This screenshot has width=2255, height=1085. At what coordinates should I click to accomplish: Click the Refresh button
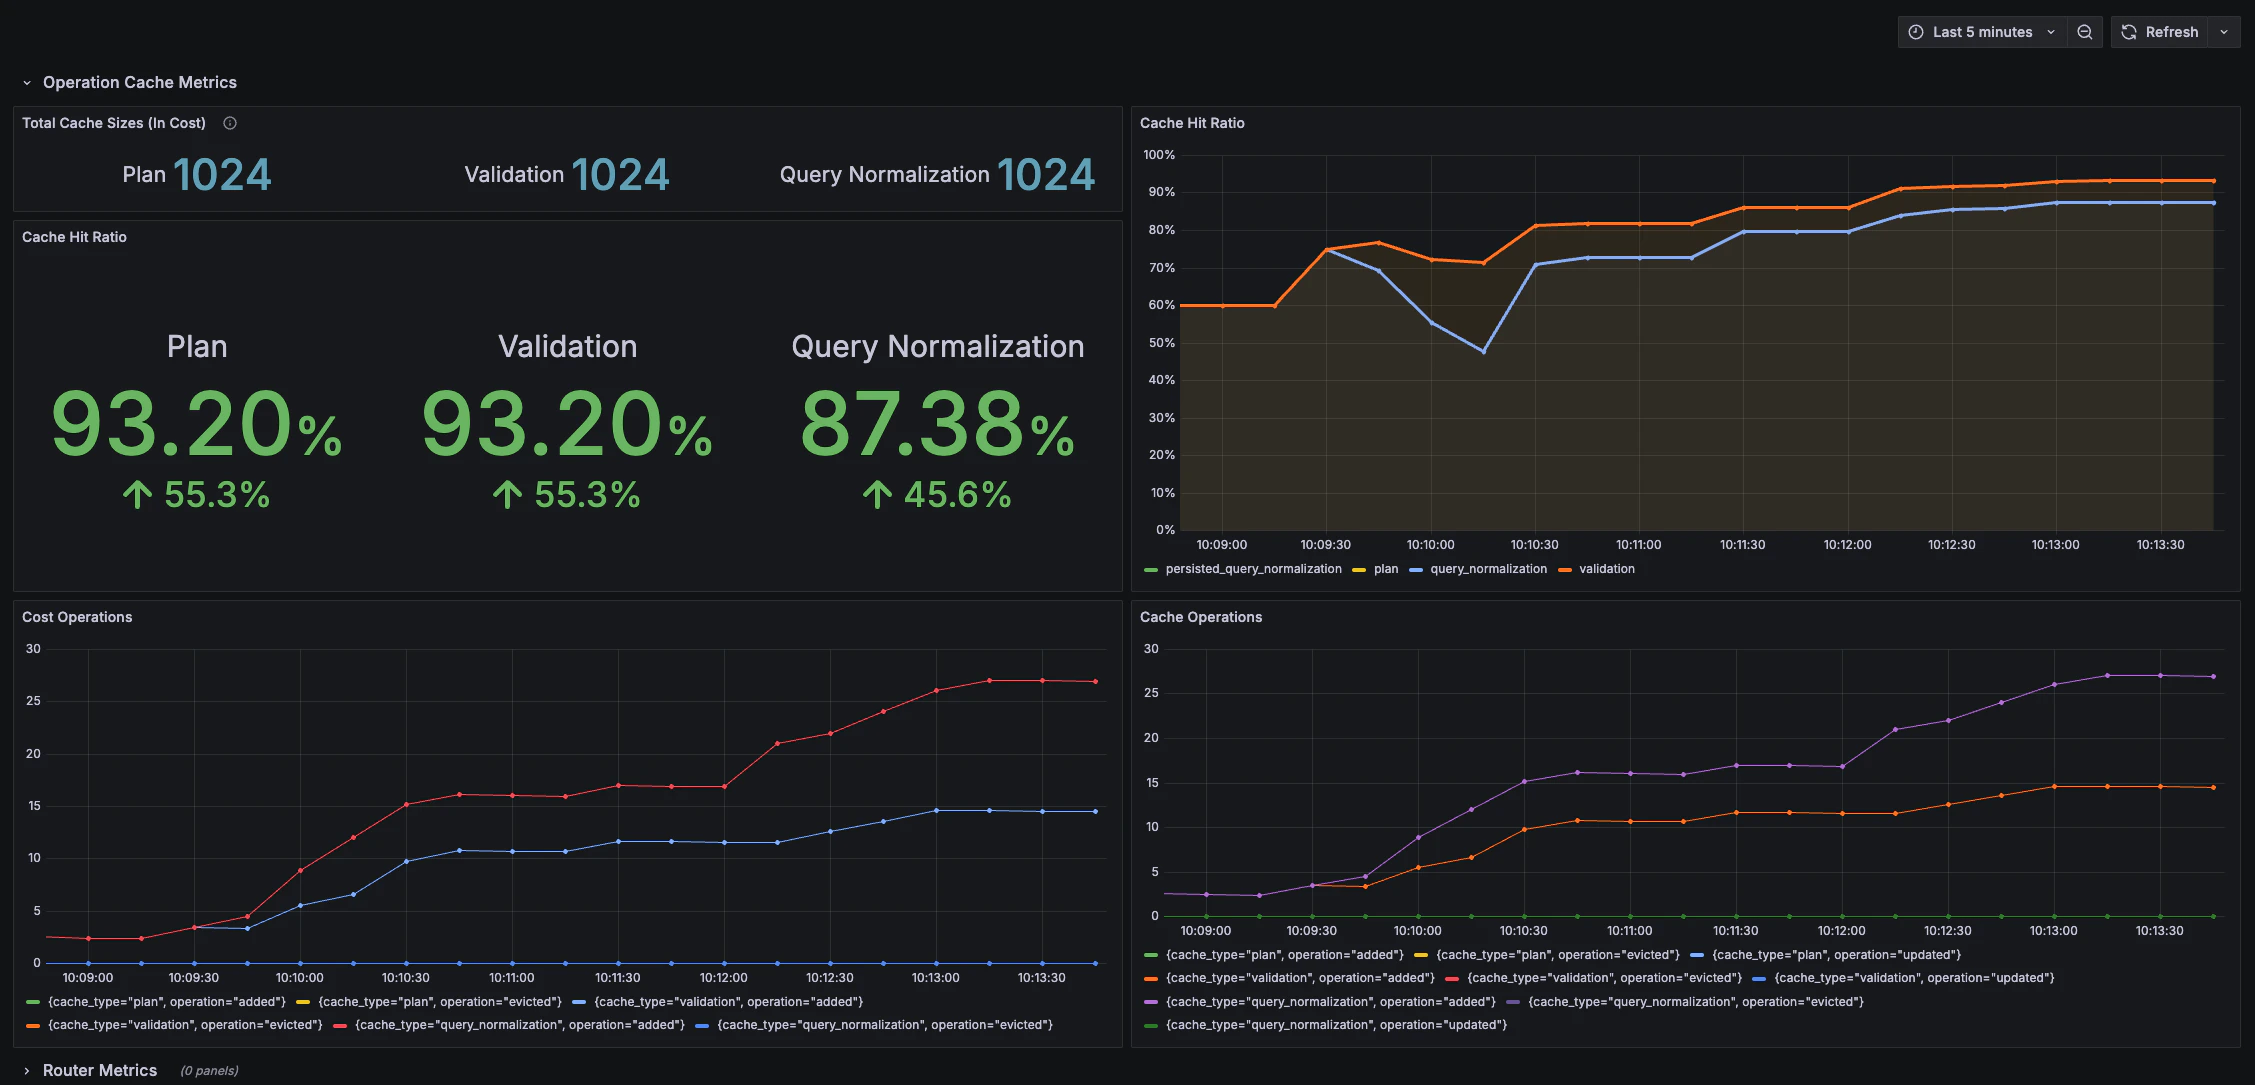(2170, 31)
